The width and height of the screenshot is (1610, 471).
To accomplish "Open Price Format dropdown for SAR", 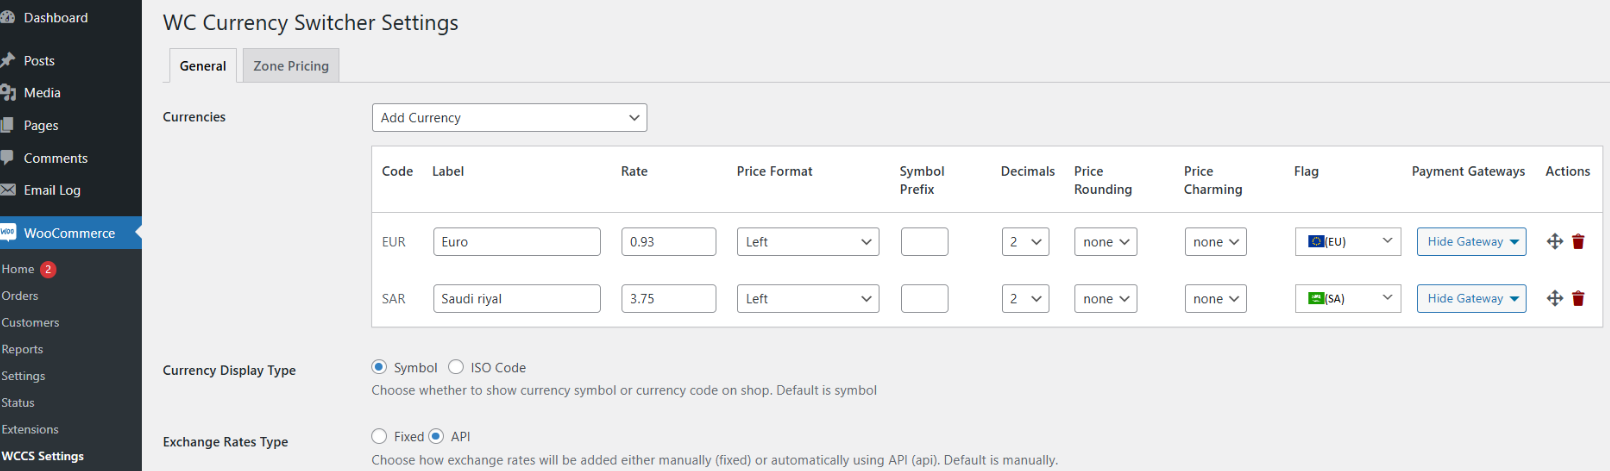I will coord(808,299).
